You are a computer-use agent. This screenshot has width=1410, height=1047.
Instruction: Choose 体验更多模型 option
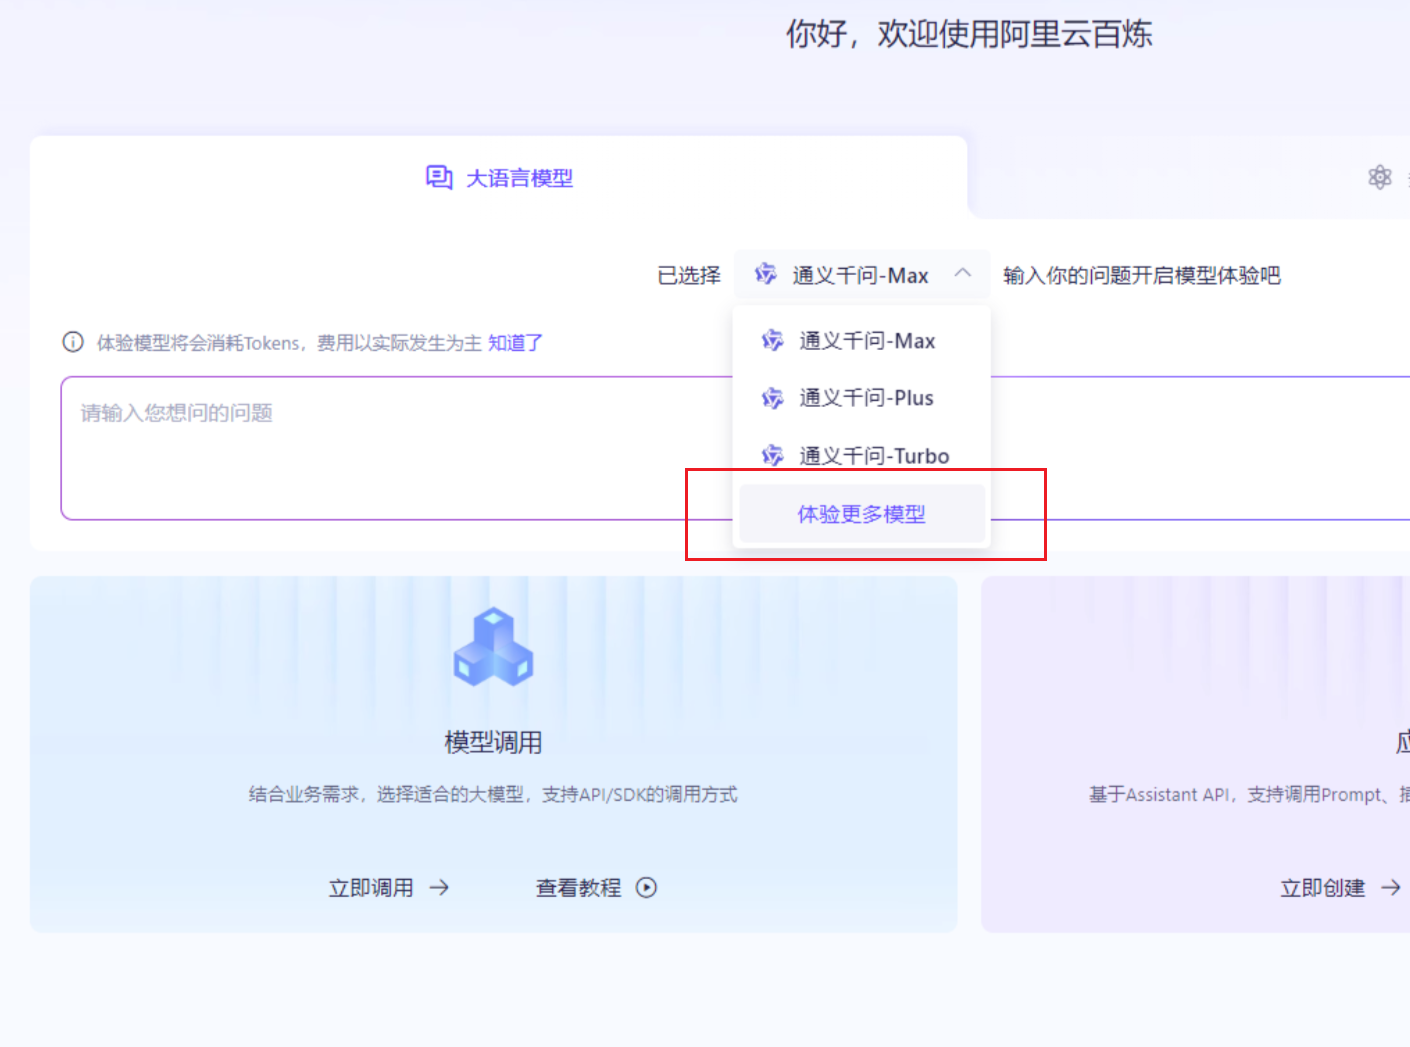point(862,514)
